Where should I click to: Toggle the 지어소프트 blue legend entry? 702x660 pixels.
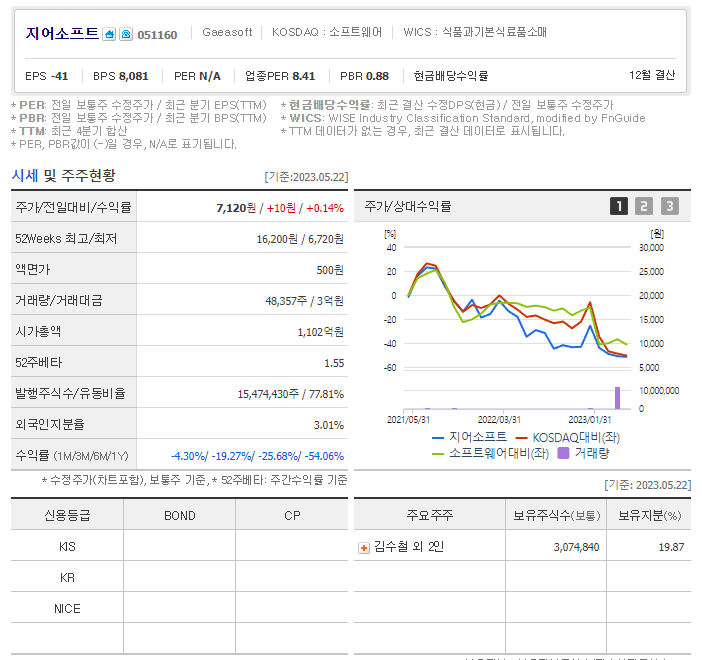(469, 437)
